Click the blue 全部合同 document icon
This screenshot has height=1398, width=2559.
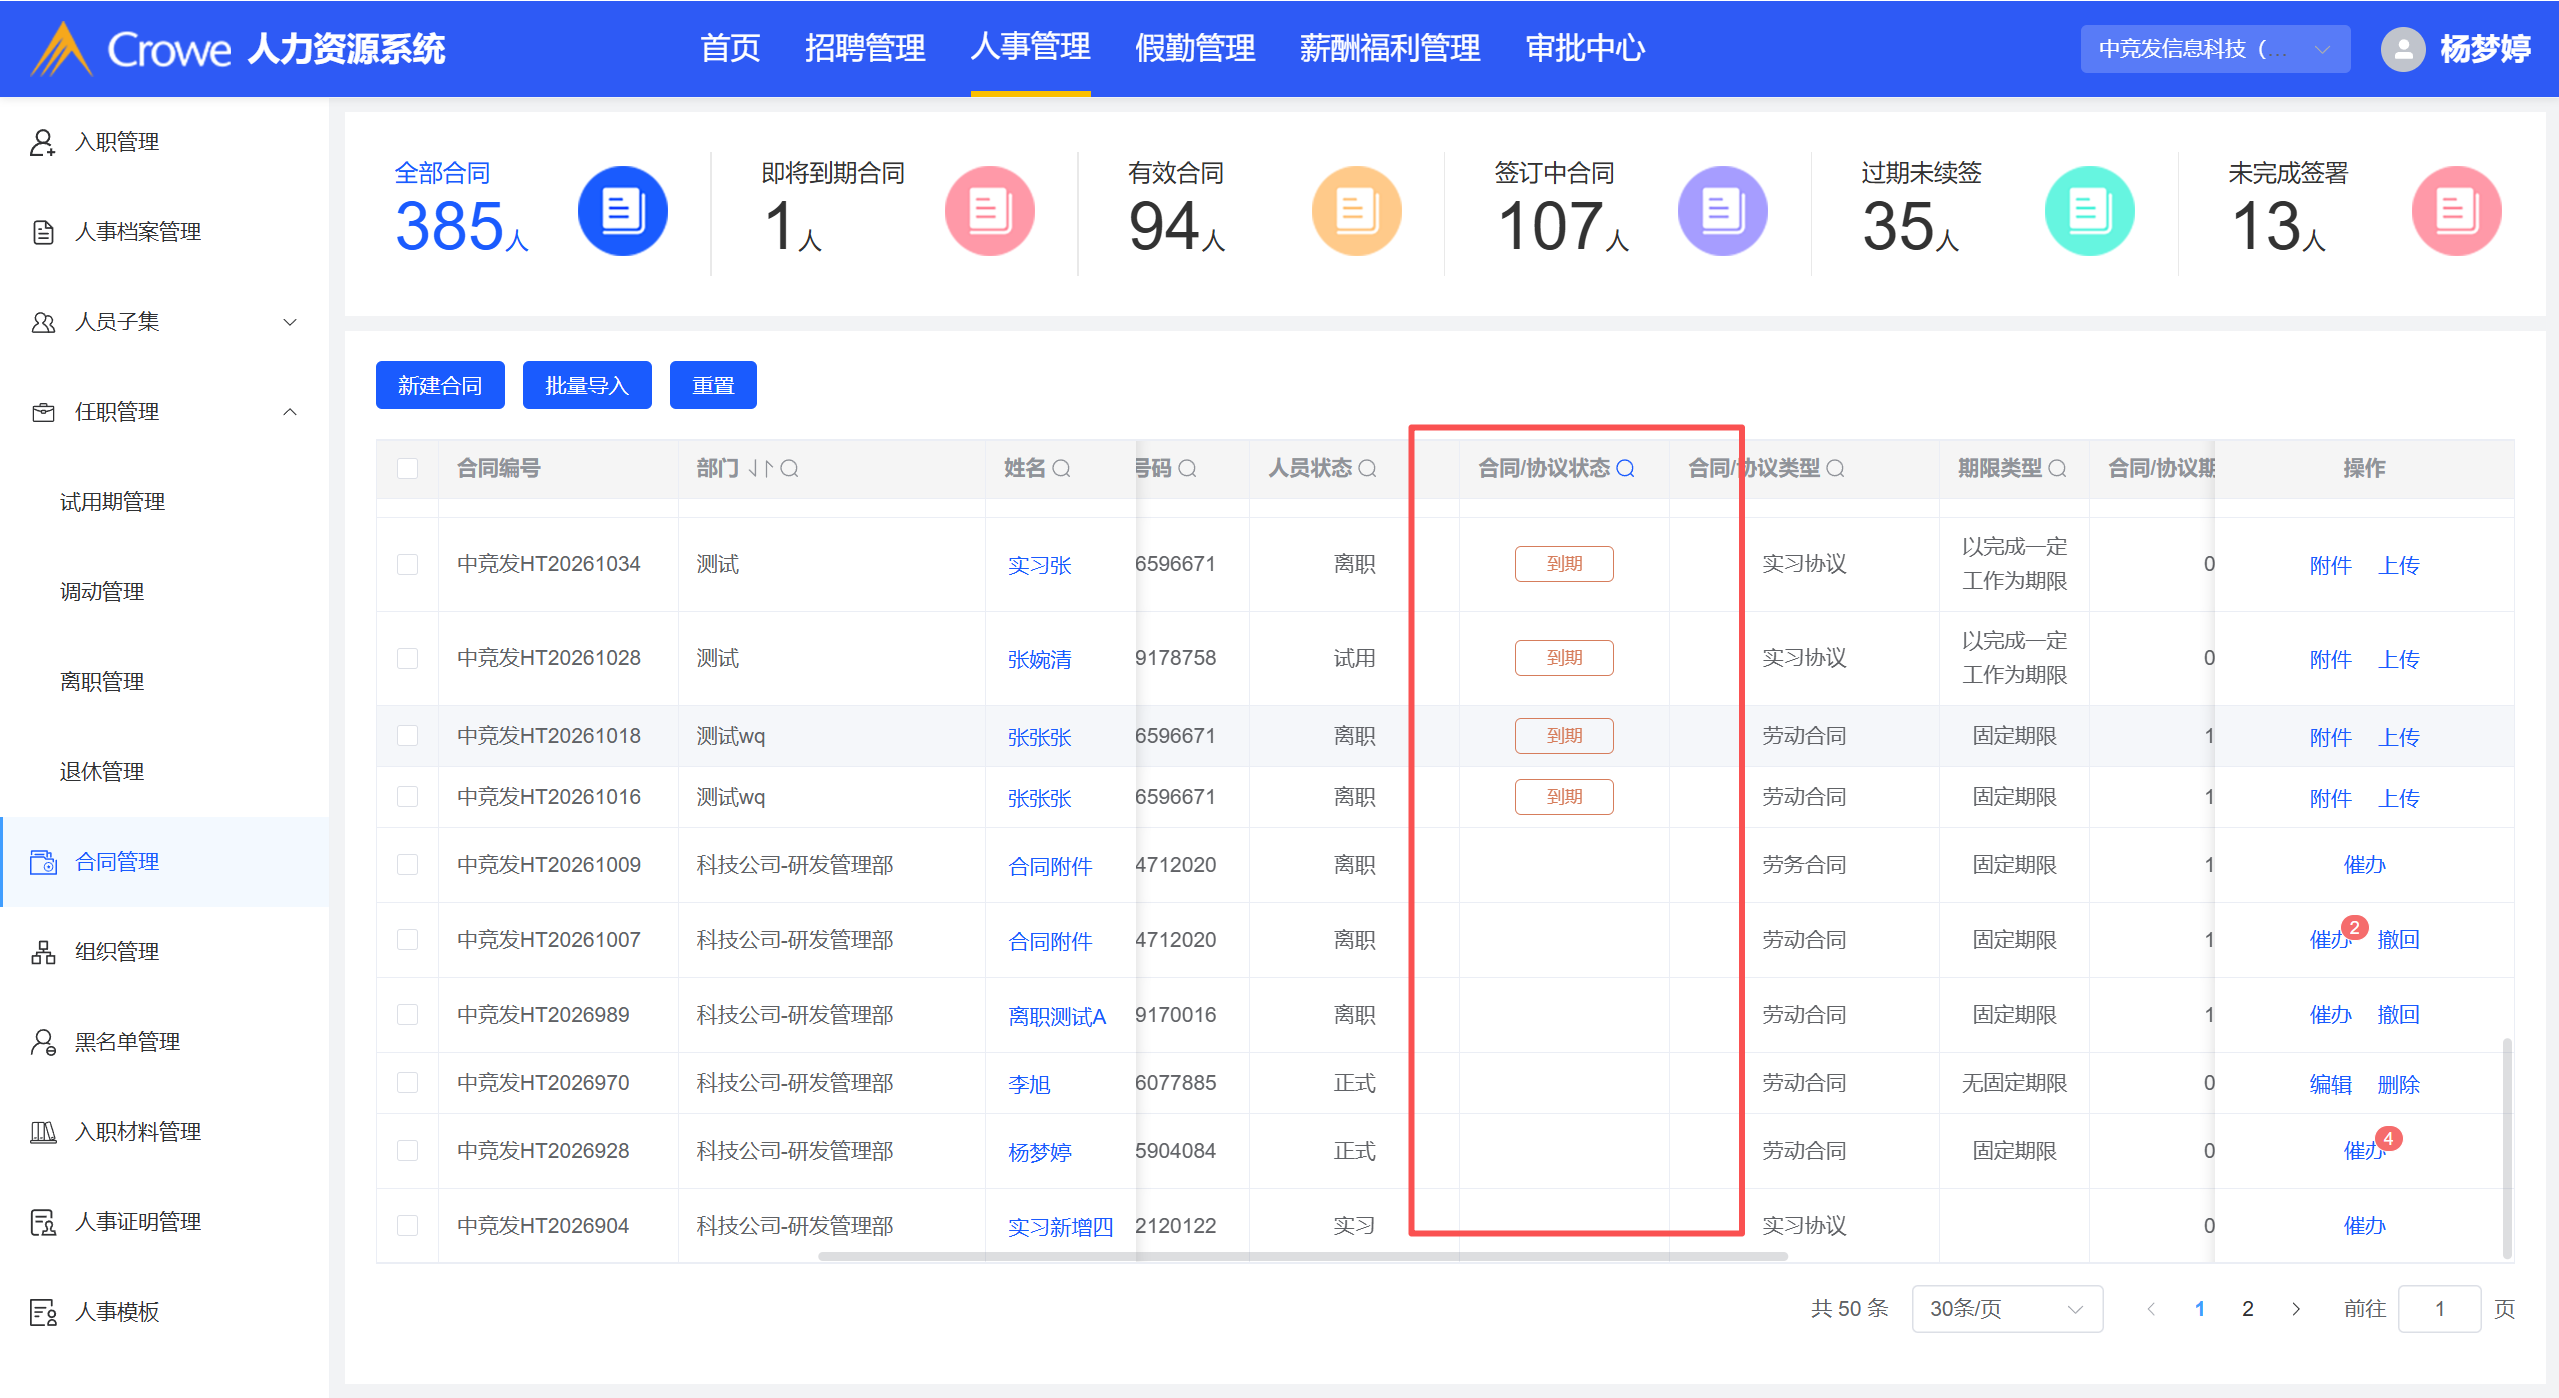pos(622,211)
